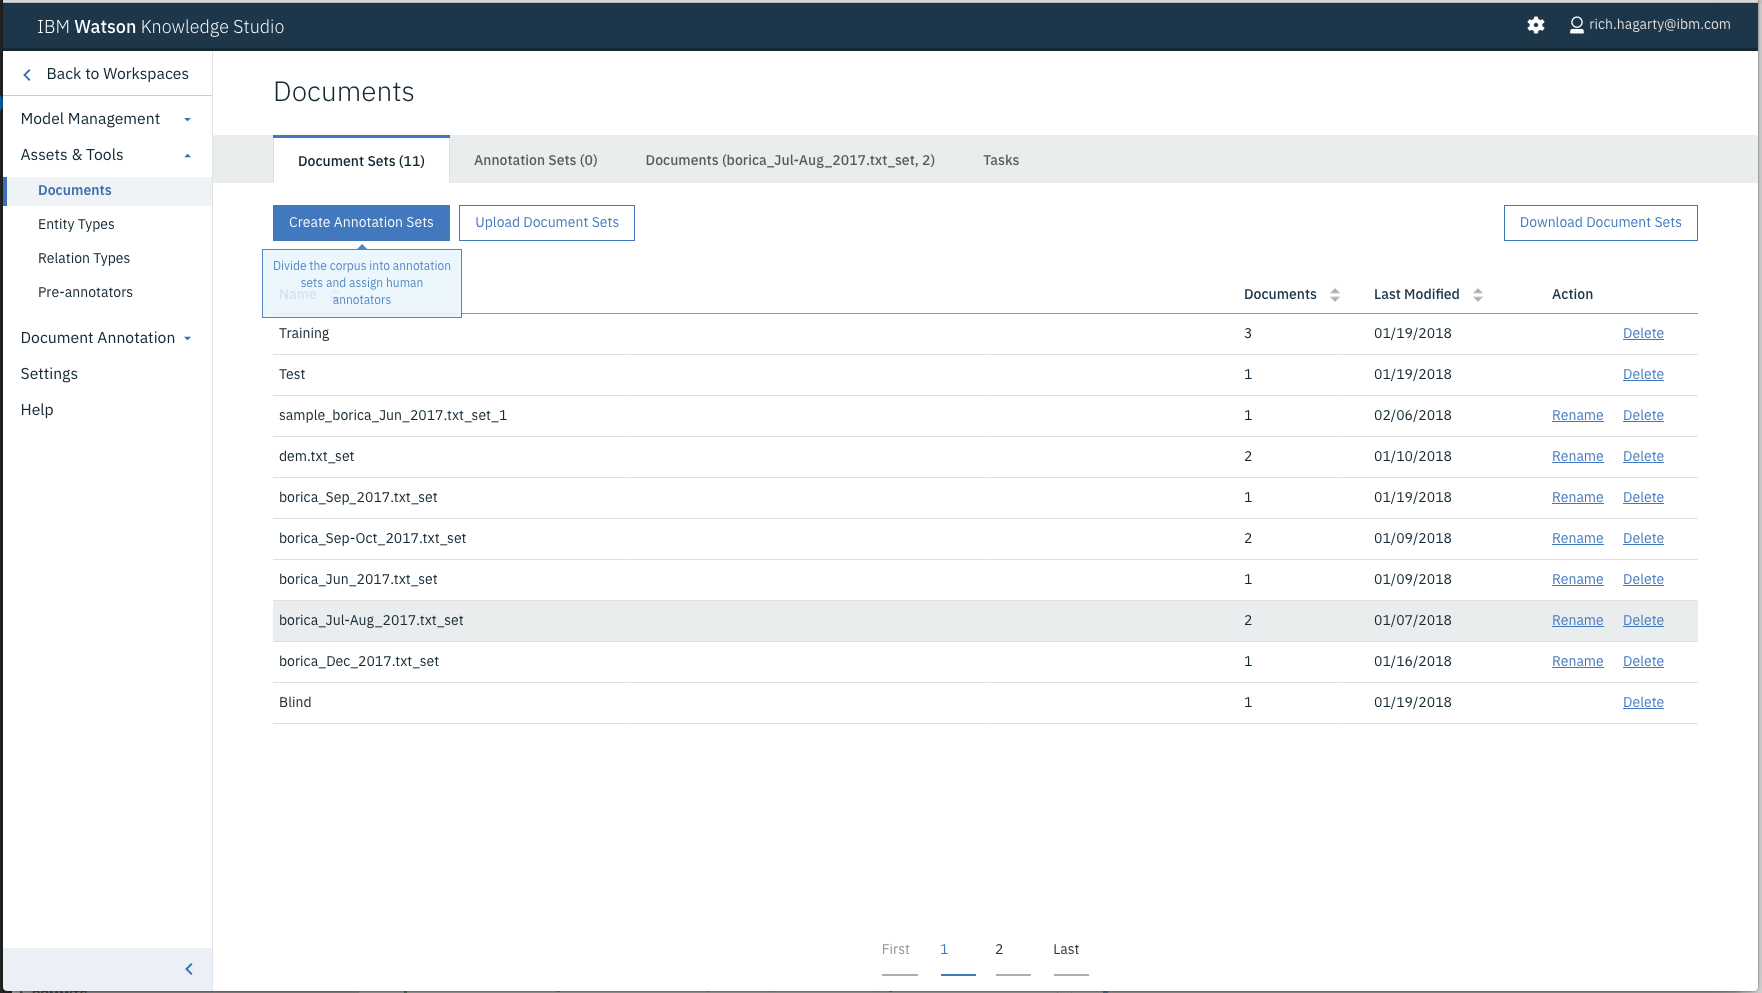The height and width of the screenshot is (993, 1762).
Task: Sort by Last Modified column arrows
Action: tap(1478, 295)
